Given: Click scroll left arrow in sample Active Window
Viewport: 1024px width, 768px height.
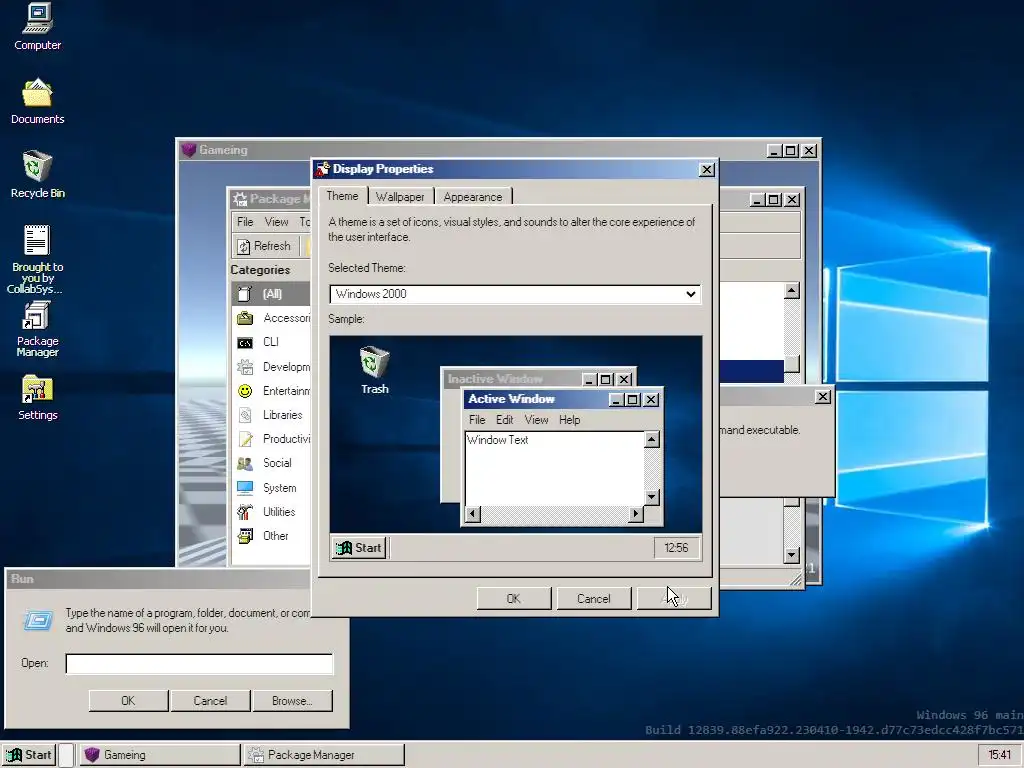Looking at the screenshot, I should tap(473, 514).
